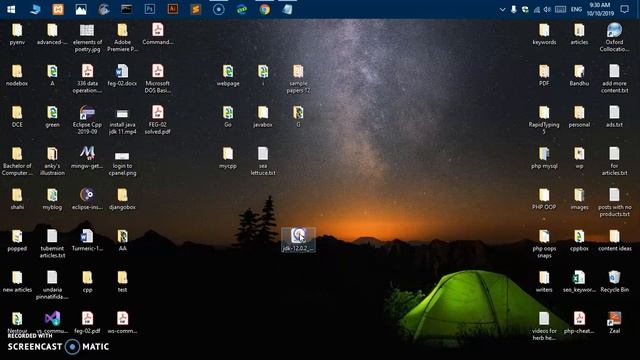This screenshot has width=640, height=360.
Task: Select the php-cheat... PDF file
Action: [x=579, y=322]
